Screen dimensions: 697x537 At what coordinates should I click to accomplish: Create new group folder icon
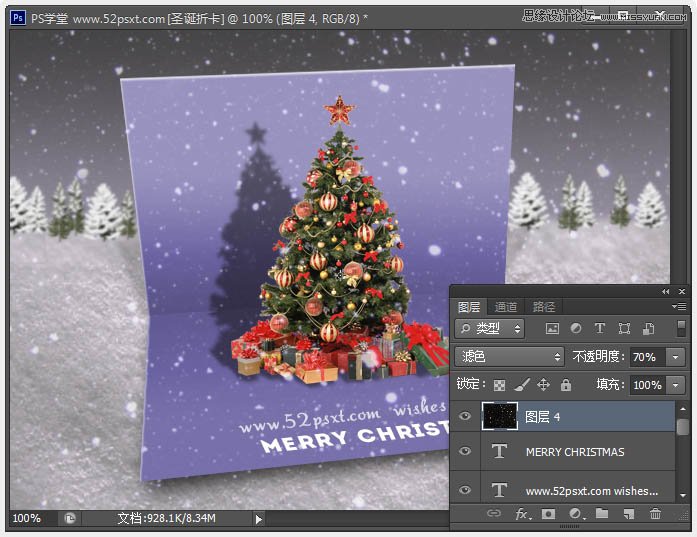click(602, 513)
